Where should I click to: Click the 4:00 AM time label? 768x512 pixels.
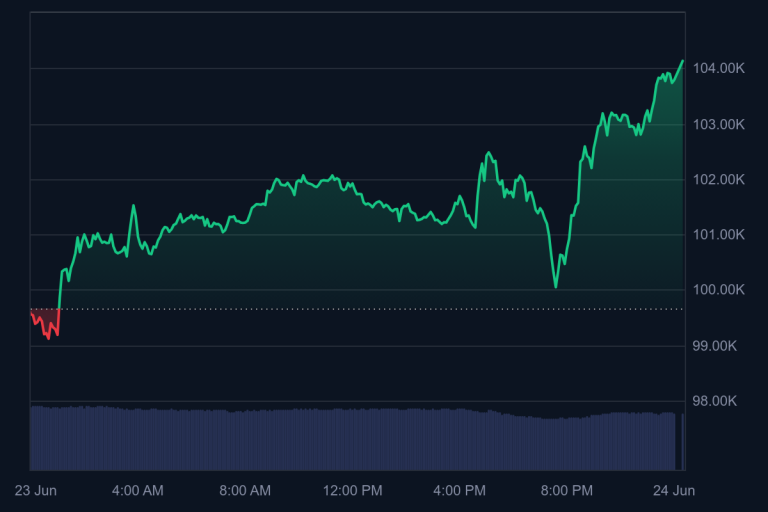pos(137,490)
